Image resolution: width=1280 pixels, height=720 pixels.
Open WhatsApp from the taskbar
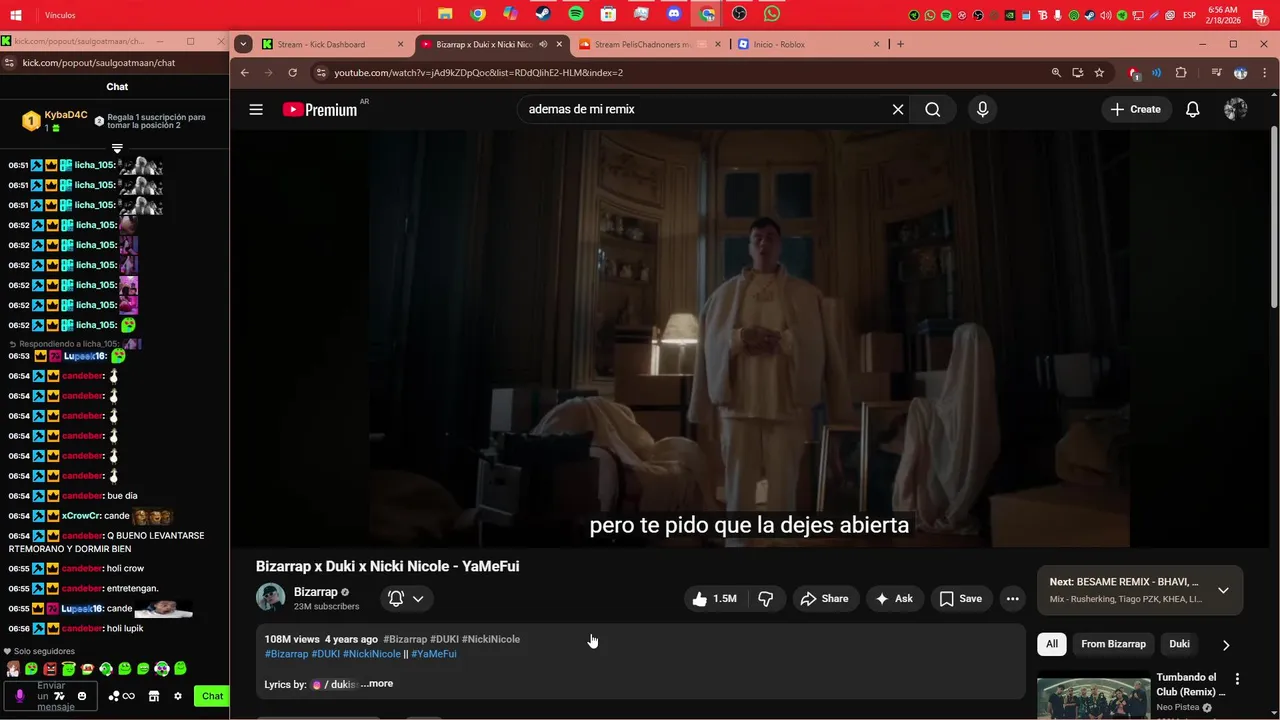click(772, 14)
